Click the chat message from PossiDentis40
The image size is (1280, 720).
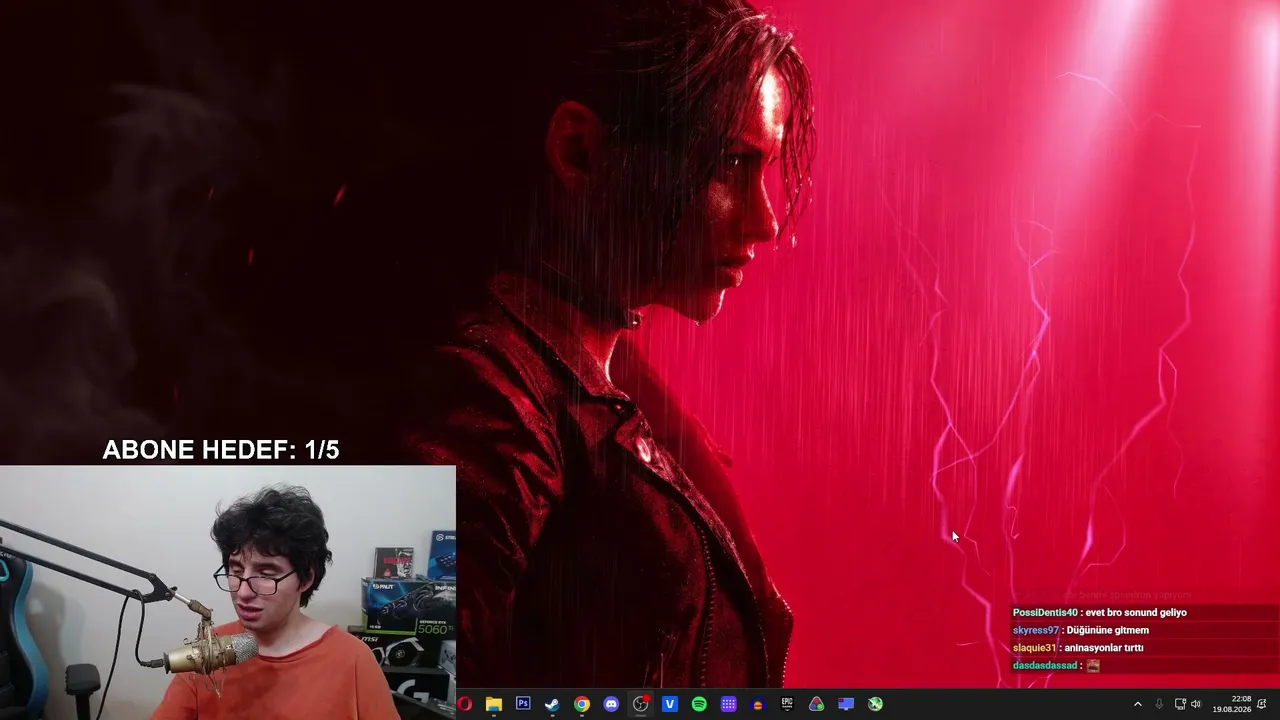[x=1099, y=612]
